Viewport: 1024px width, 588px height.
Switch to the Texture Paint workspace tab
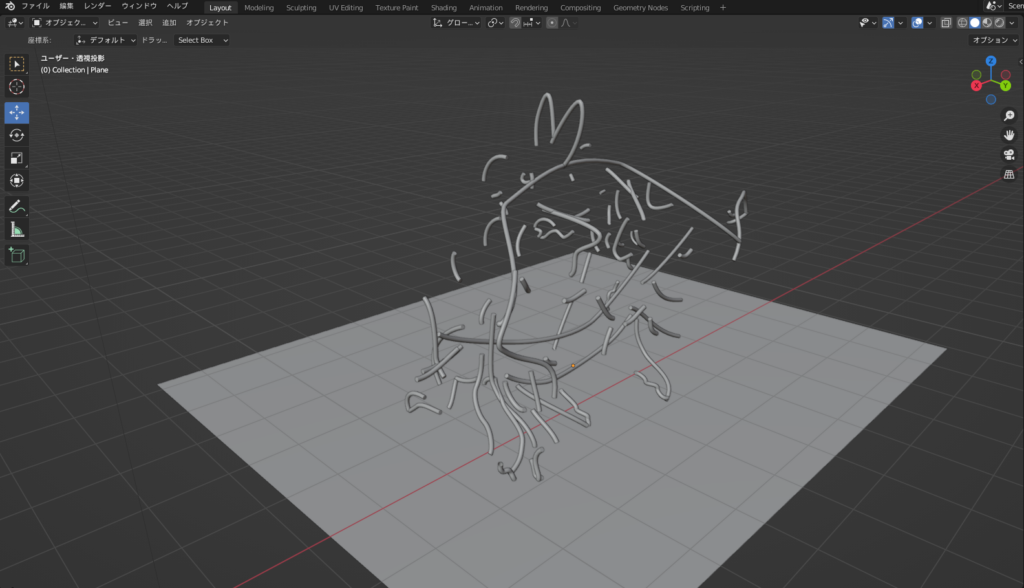396,8
